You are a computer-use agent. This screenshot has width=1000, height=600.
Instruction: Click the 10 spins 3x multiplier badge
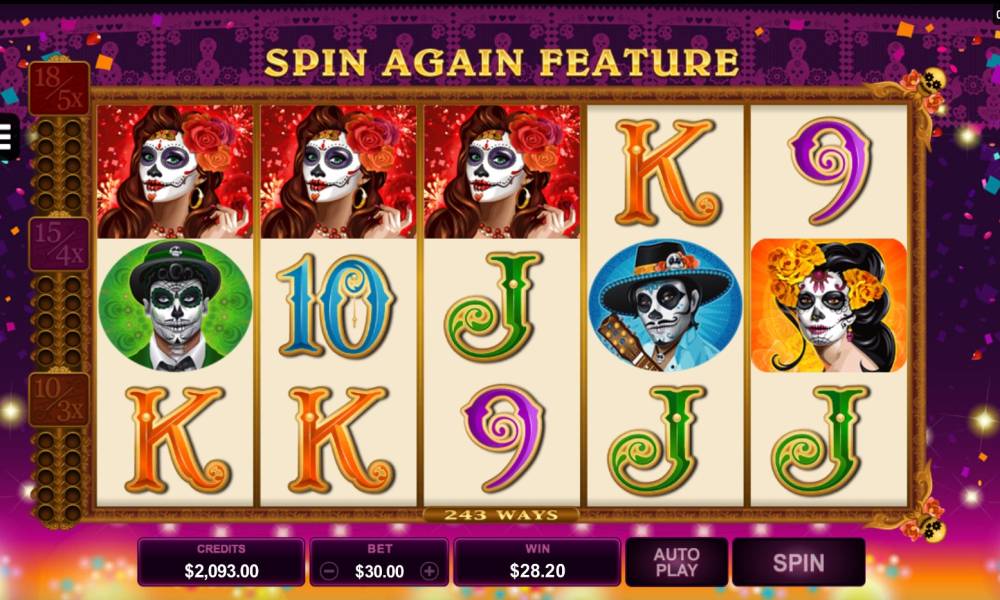tap(59, 399)
